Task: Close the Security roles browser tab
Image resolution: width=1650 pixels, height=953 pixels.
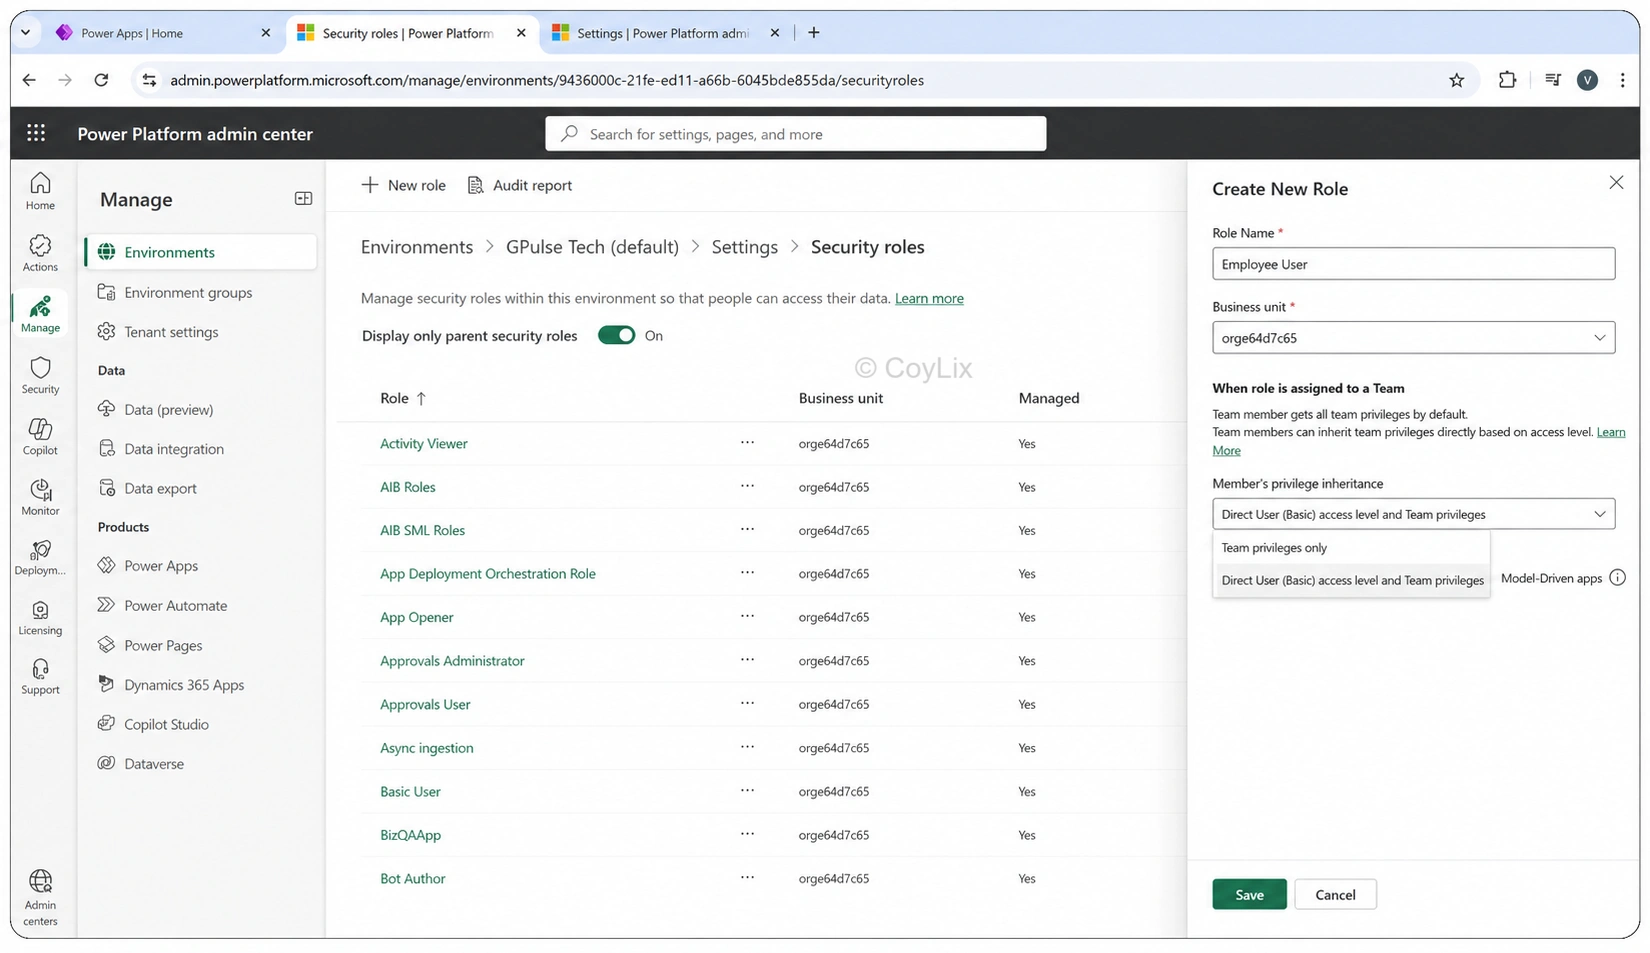Action: 521,33
